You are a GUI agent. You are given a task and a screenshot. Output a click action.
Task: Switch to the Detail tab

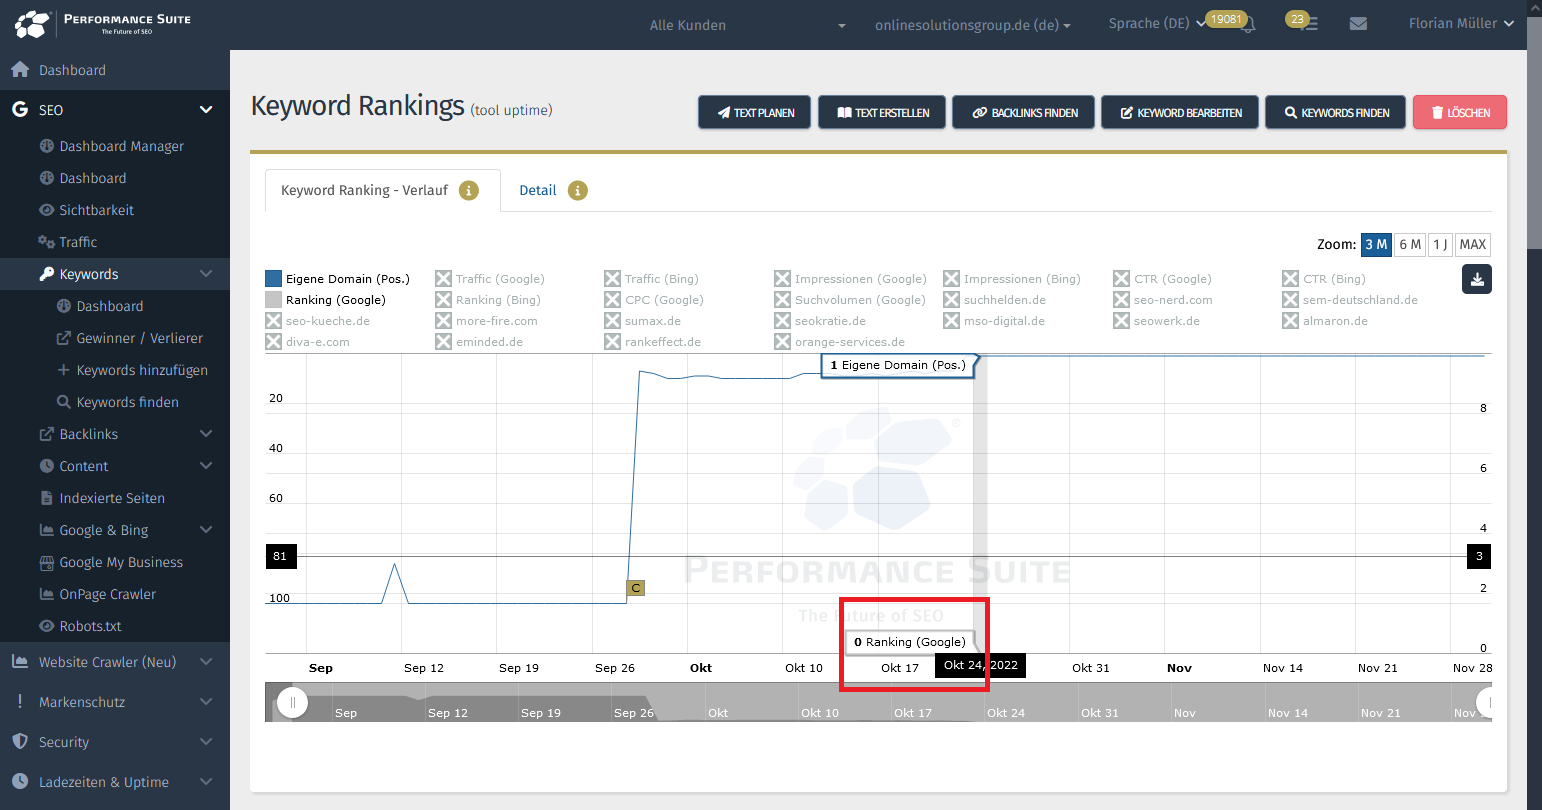537,190
